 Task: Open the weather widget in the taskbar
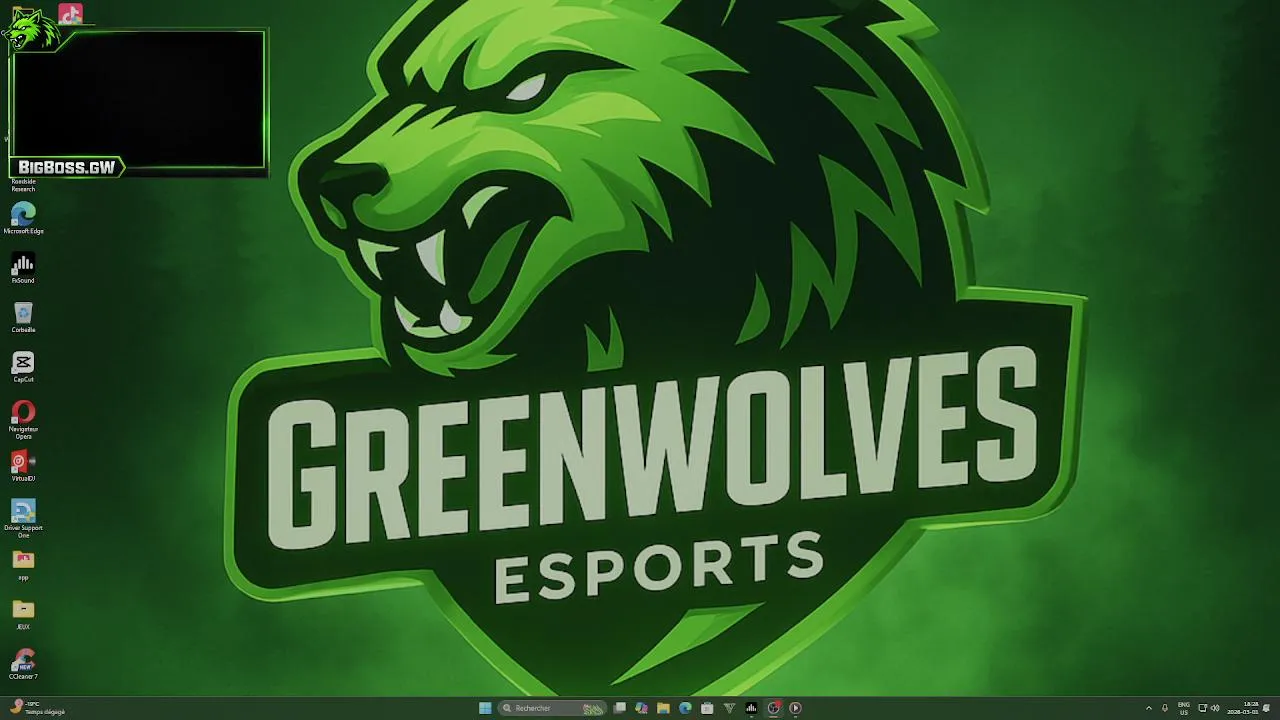[x=38, y=708]
